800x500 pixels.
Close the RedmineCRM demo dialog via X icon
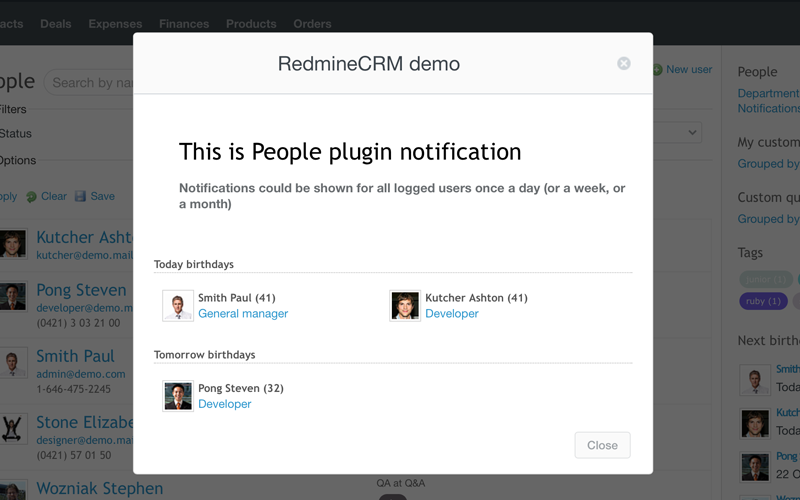[624, 64]
